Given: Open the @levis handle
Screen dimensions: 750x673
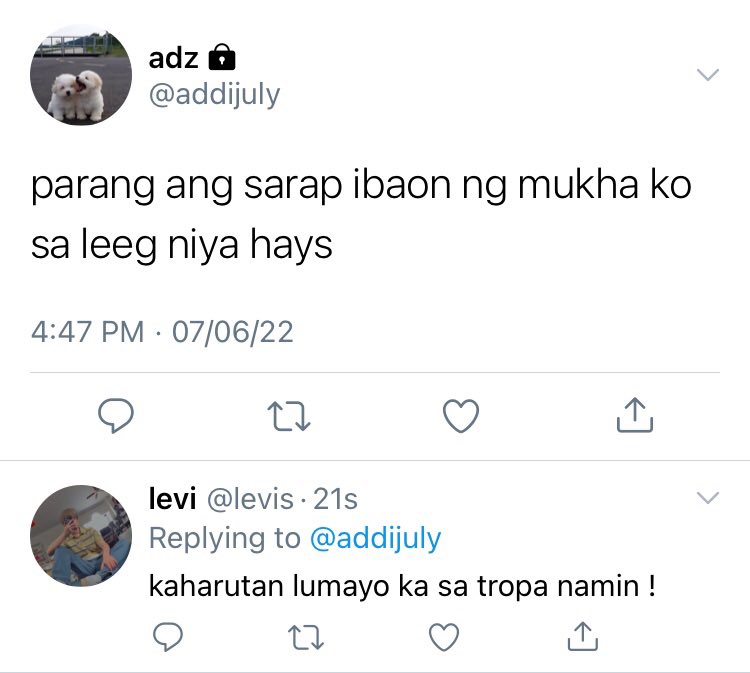Looking at the screenshot, I should pyautogui.click(x=250, y=499).
